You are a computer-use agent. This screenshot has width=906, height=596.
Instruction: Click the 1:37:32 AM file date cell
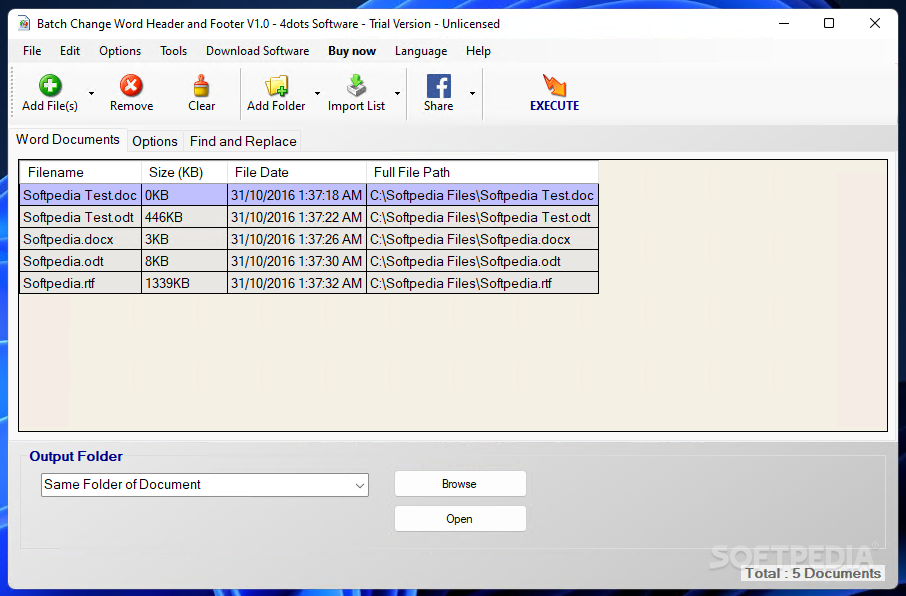click(297, 283)
